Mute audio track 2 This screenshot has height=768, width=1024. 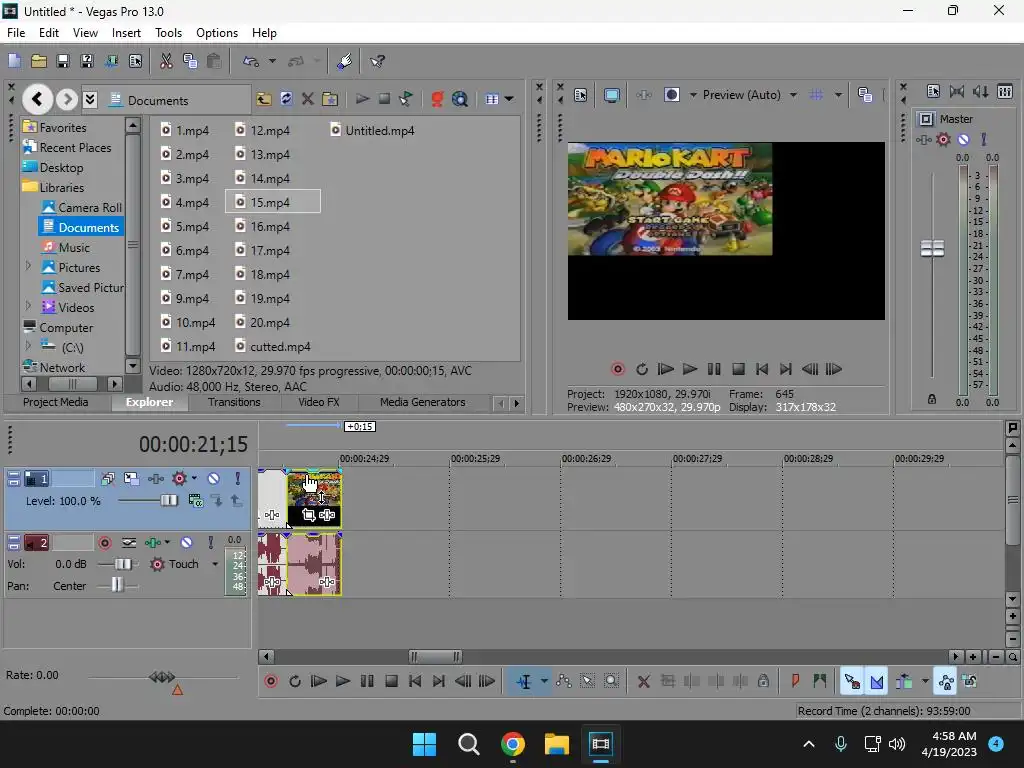click(x=187, y=543)
